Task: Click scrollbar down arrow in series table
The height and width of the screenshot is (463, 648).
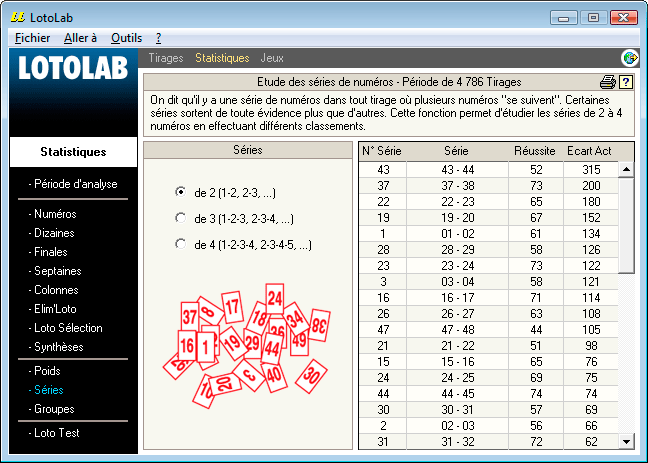Action: (x=626, y=441)
